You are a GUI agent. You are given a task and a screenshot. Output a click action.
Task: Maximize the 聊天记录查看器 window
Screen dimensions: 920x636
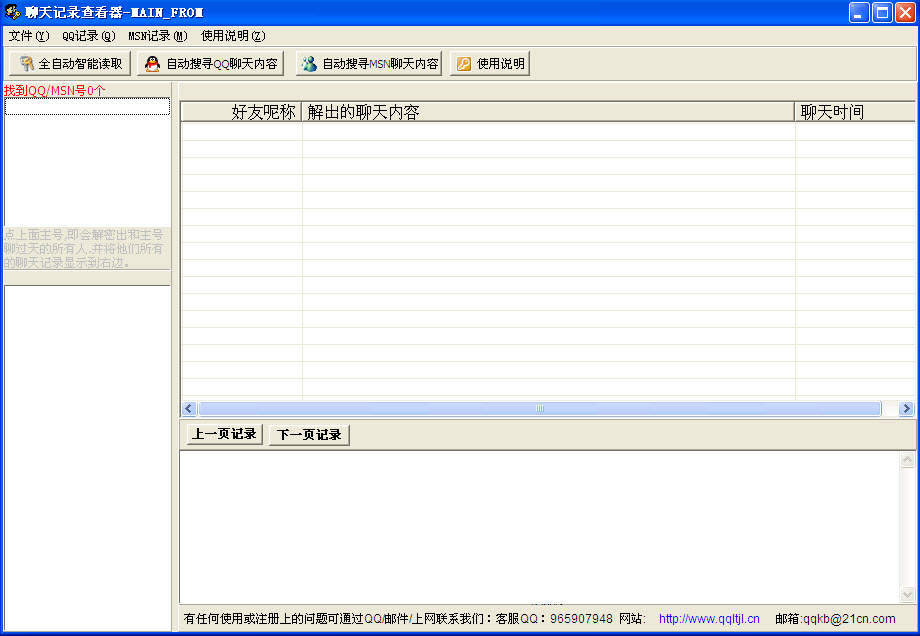pos(882,12)
